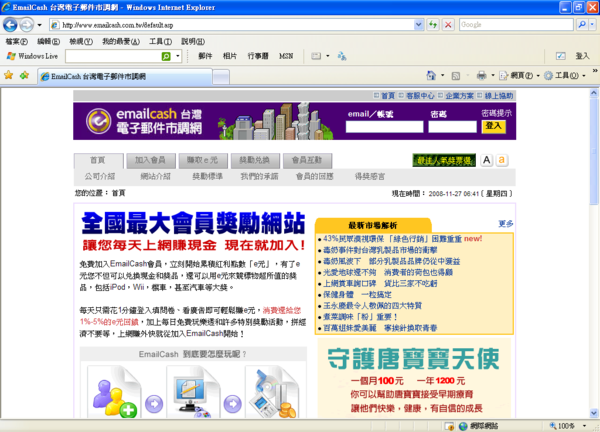Click the 更多 link beside market analysis
Viewport: 600px width, 432px height.
[x=505, y=223]
